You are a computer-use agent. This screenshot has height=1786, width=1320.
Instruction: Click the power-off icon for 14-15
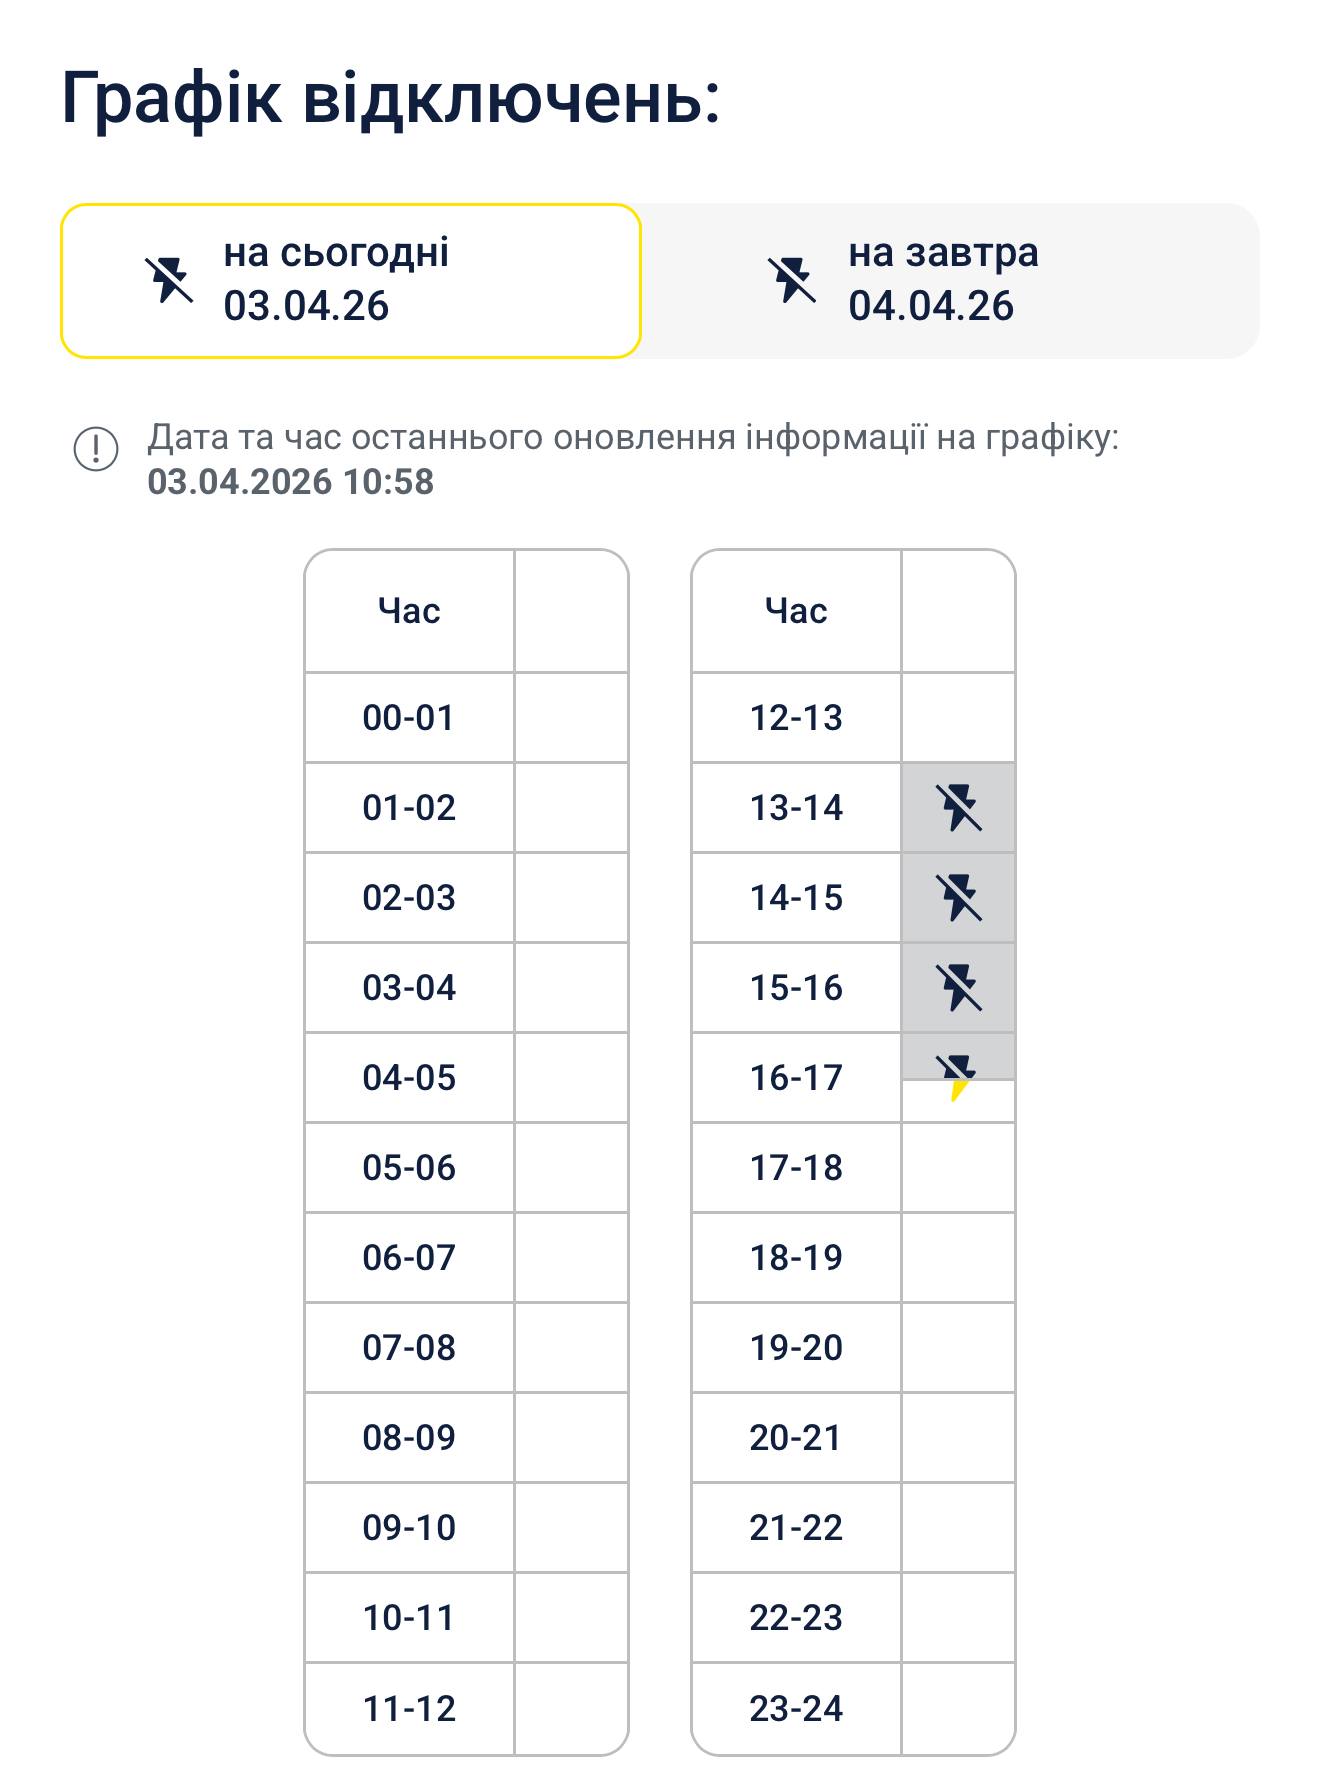(958, 897)
